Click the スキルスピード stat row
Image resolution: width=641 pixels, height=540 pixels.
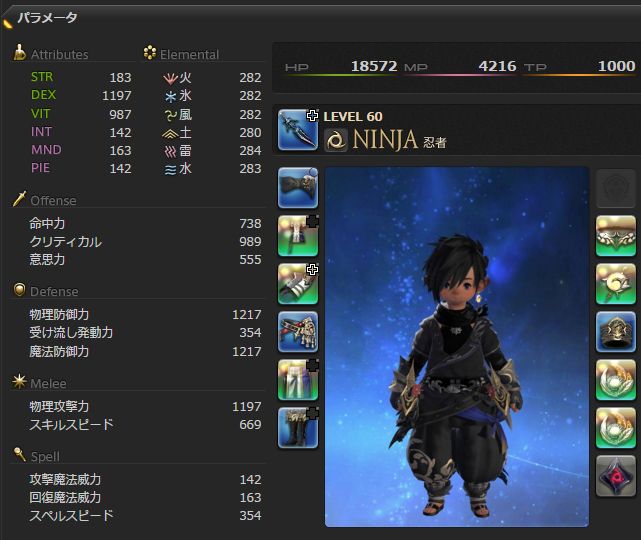145,424
